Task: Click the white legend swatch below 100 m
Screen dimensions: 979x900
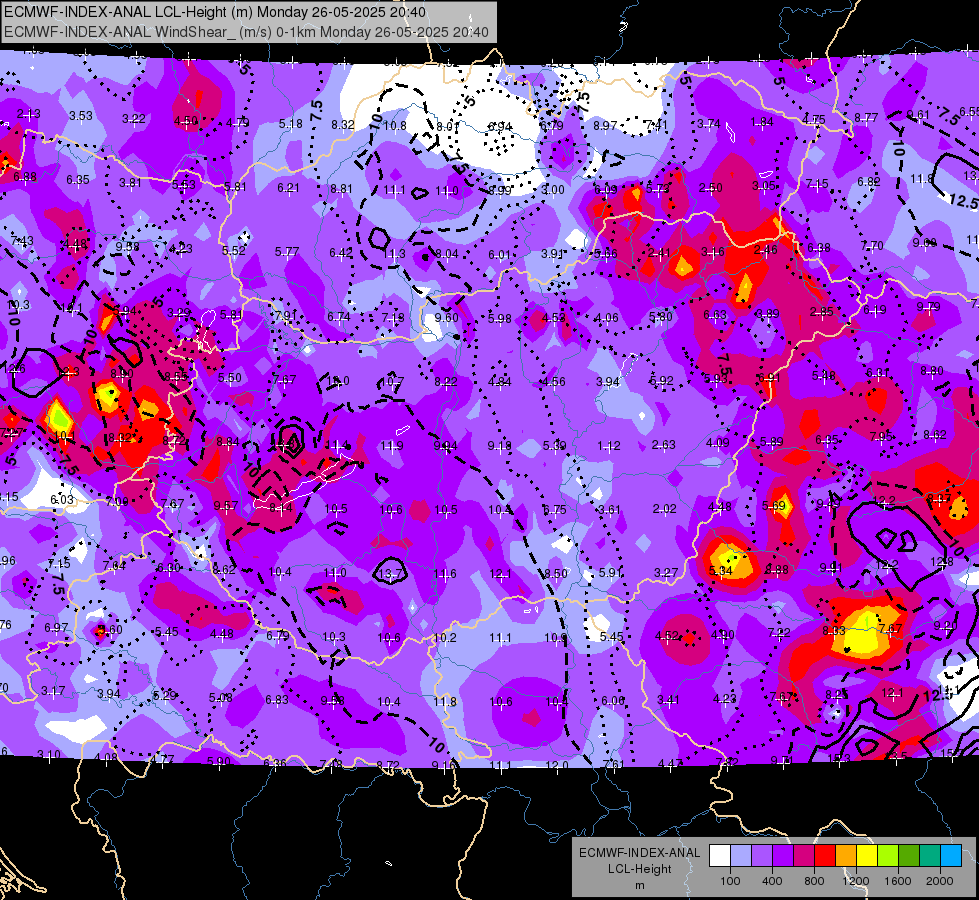Action: coord(719,856)
